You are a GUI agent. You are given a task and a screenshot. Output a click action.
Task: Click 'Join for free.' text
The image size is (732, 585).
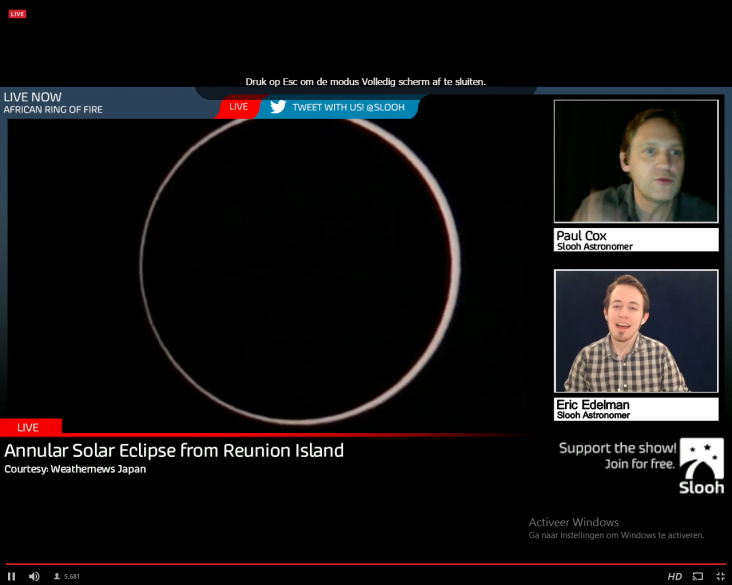[x=640, y=464]
